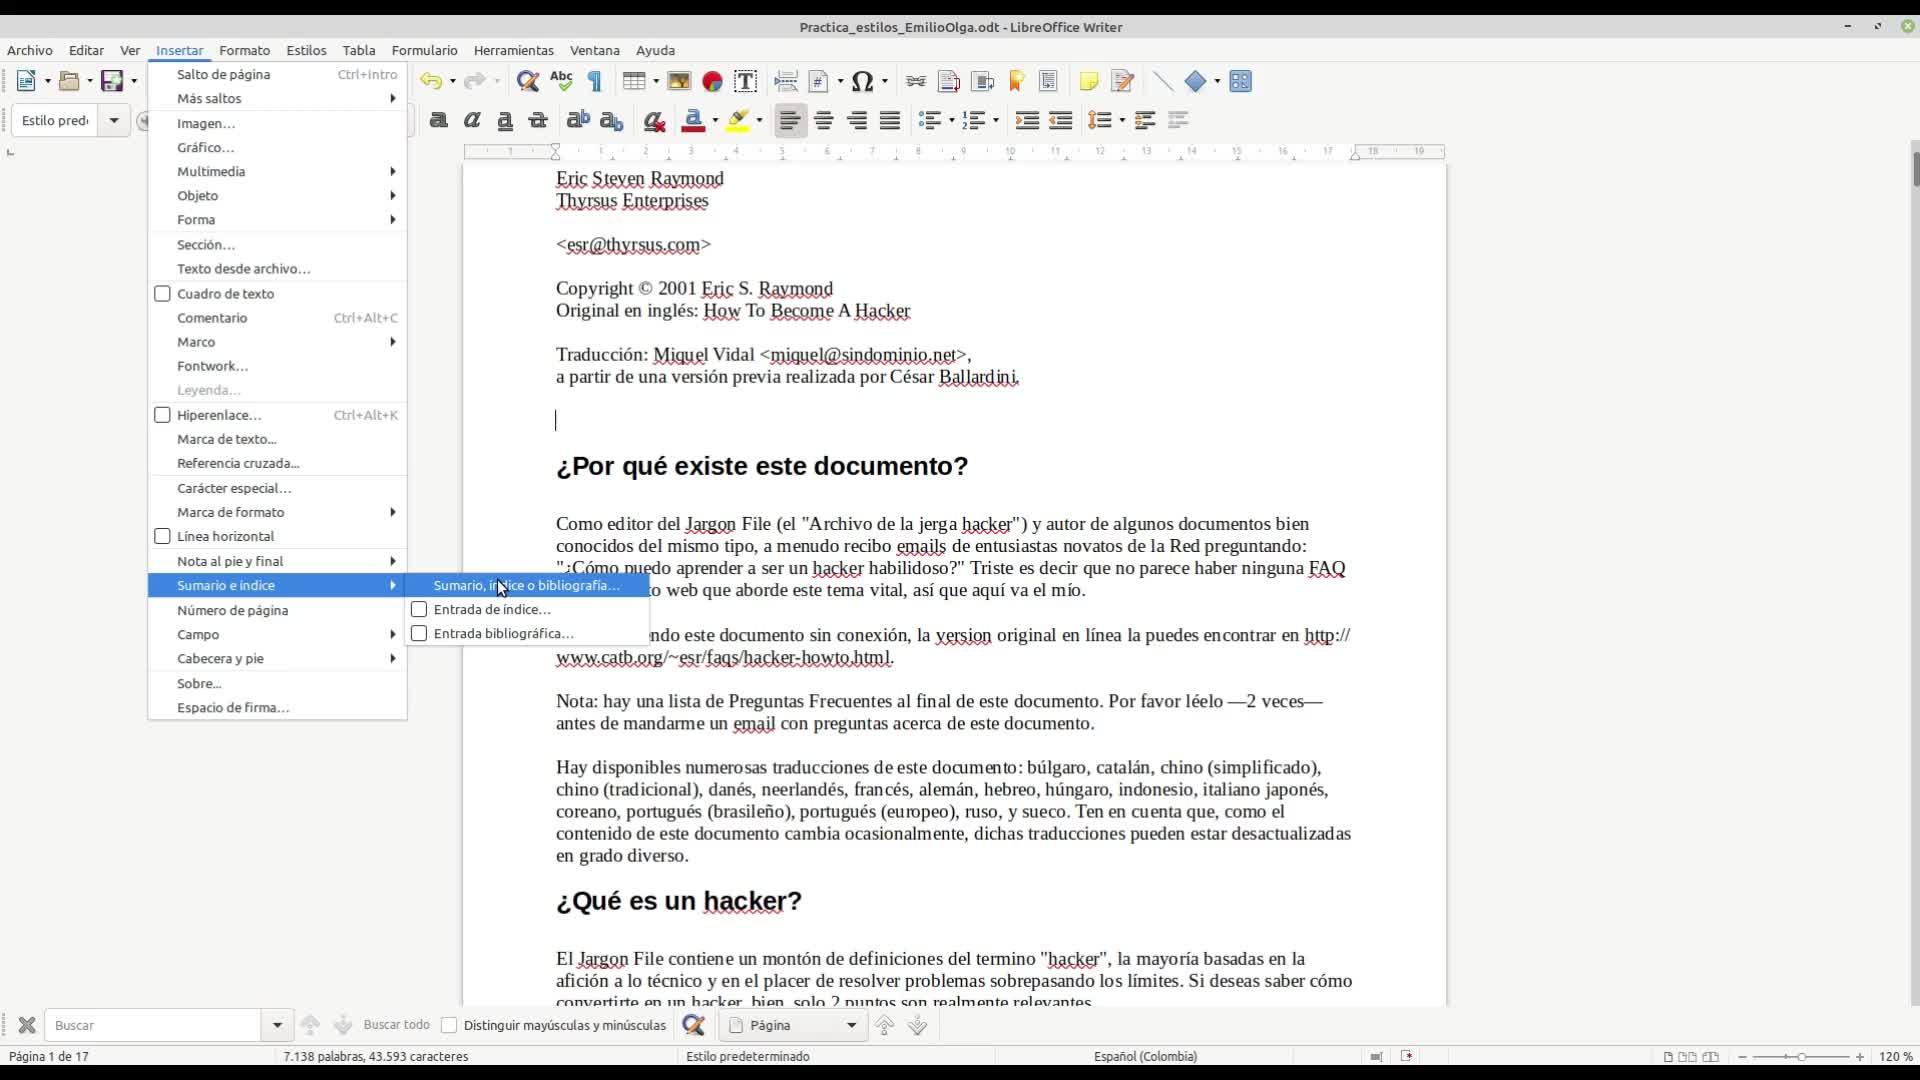This screenshot has width=1920, height=1080.
Task: Click the clear direct formatting icon
Action: tap(654, 121)
